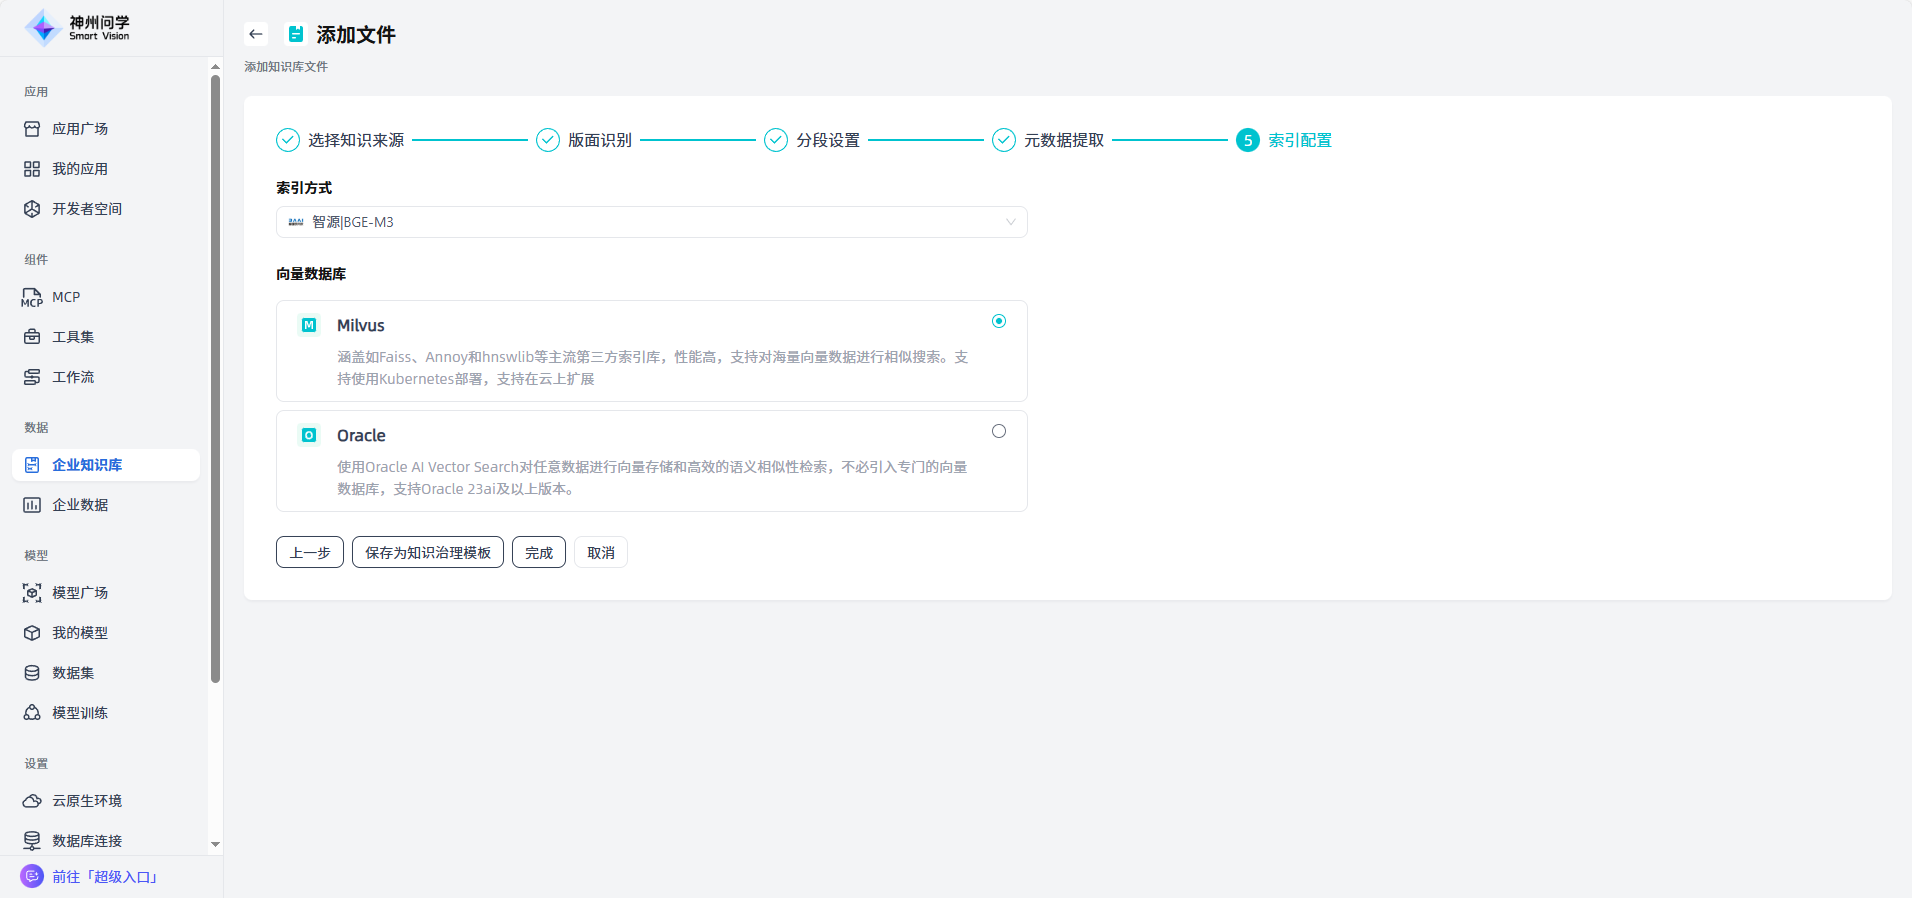This screenshot has width=1912, height=898.
Task: Click the 上一步 button
Action: (x=309, y=553)
